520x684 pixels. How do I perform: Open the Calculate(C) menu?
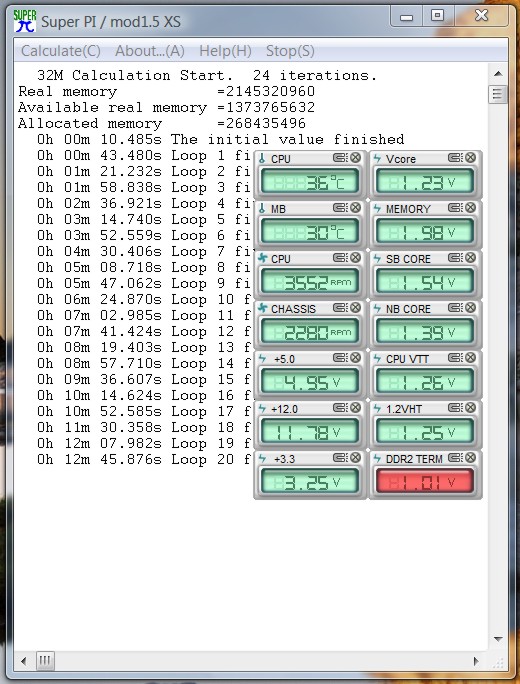click(x=61, y=51)
